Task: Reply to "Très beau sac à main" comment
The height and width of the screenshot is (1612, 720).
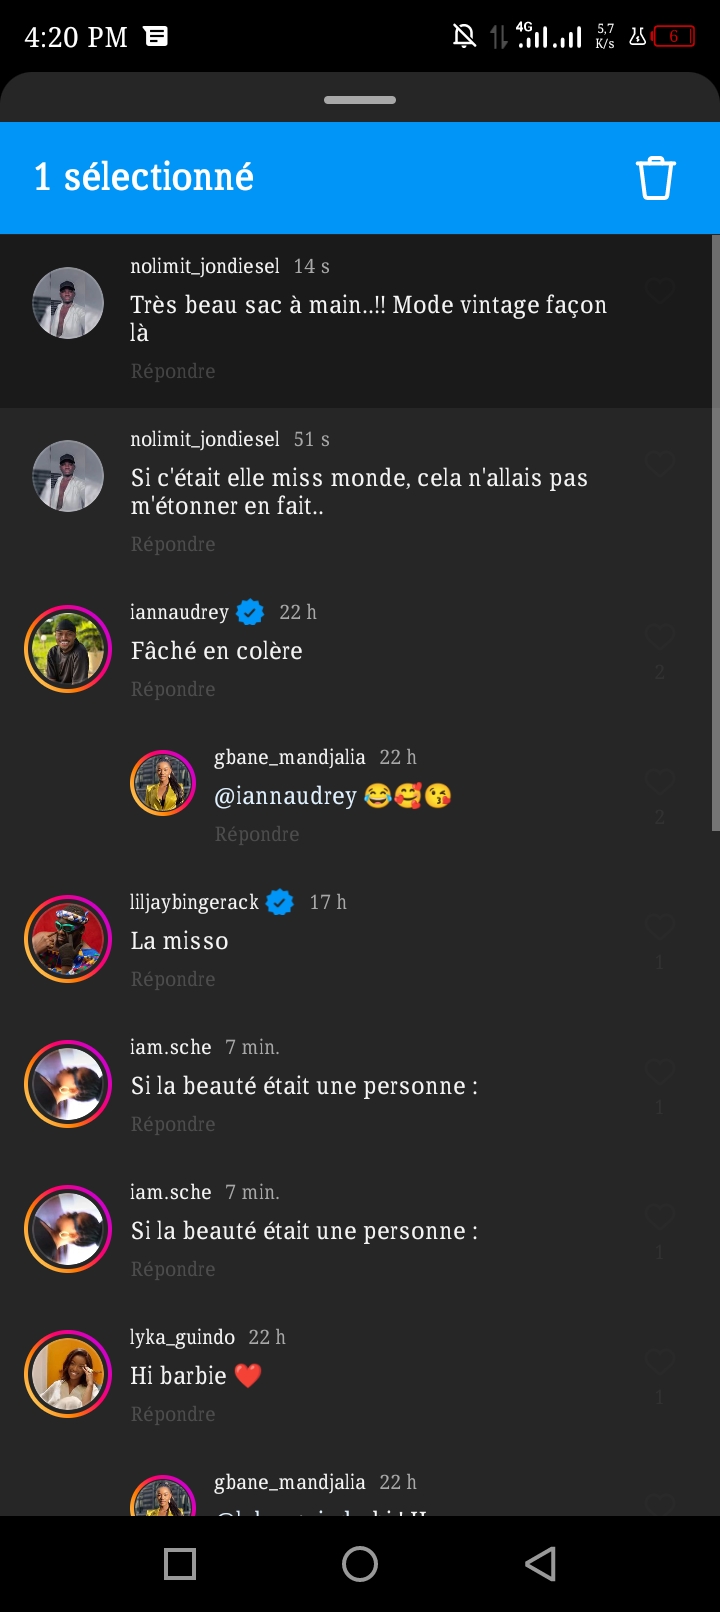Action: tap(173, 371)
